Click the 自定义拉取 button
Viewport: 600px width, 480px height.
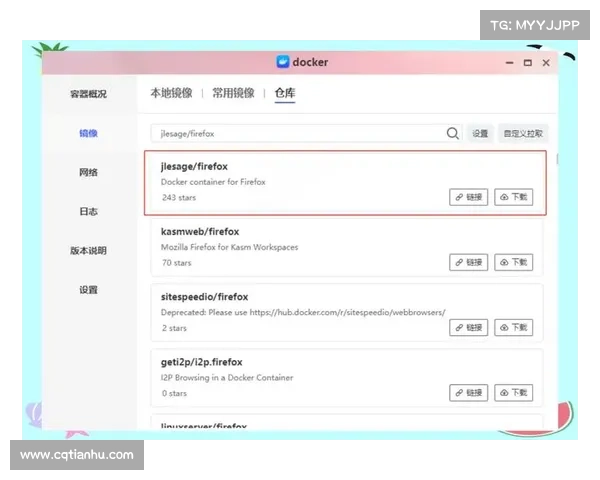point(523,134)
